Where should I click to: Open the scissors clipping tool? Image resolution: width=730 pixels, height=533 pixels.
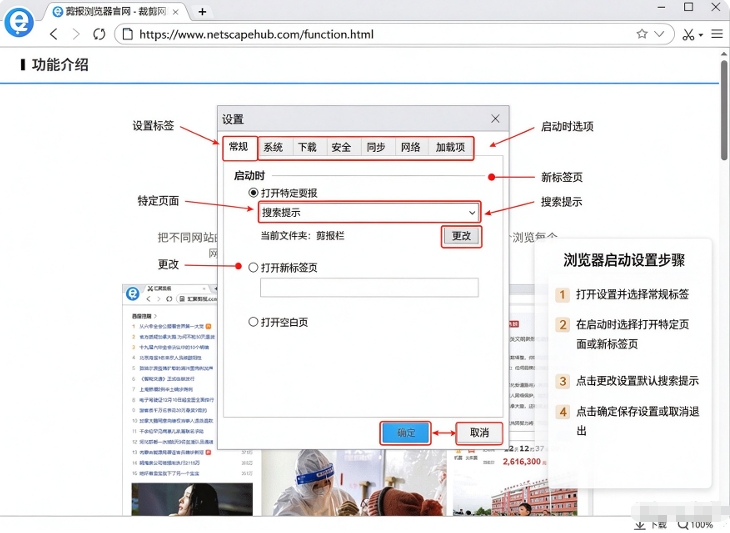tap(688, 34)
